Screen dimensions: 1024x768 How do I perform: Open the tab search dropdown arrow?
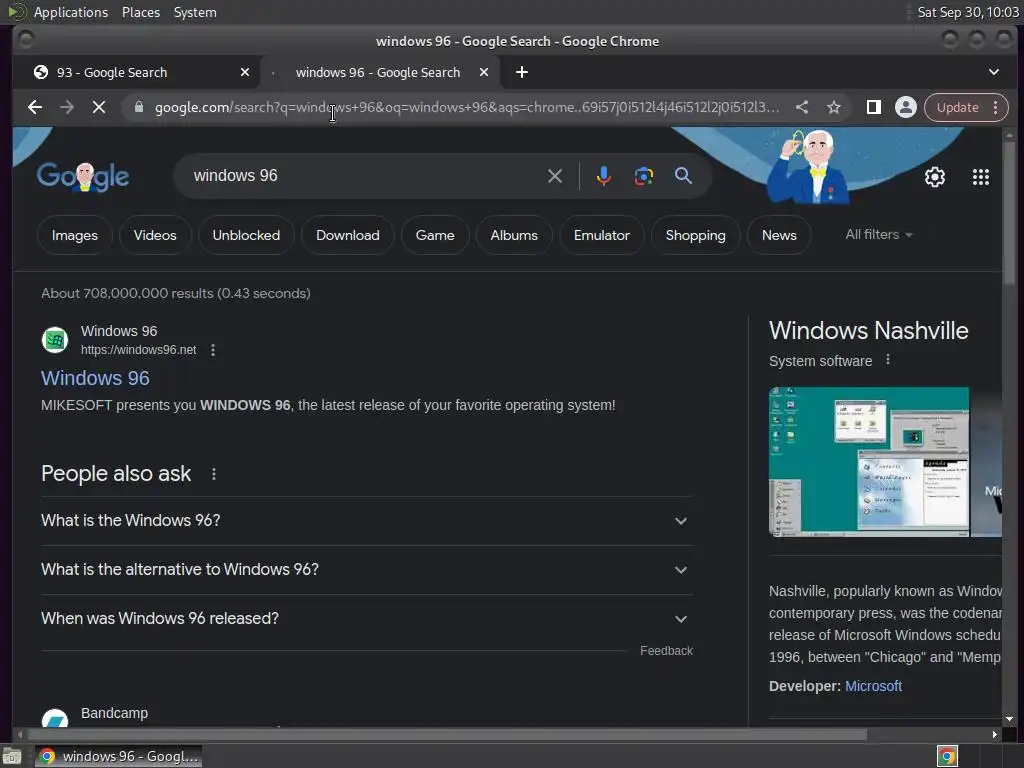pyautogui.click(x=993, y=72)
